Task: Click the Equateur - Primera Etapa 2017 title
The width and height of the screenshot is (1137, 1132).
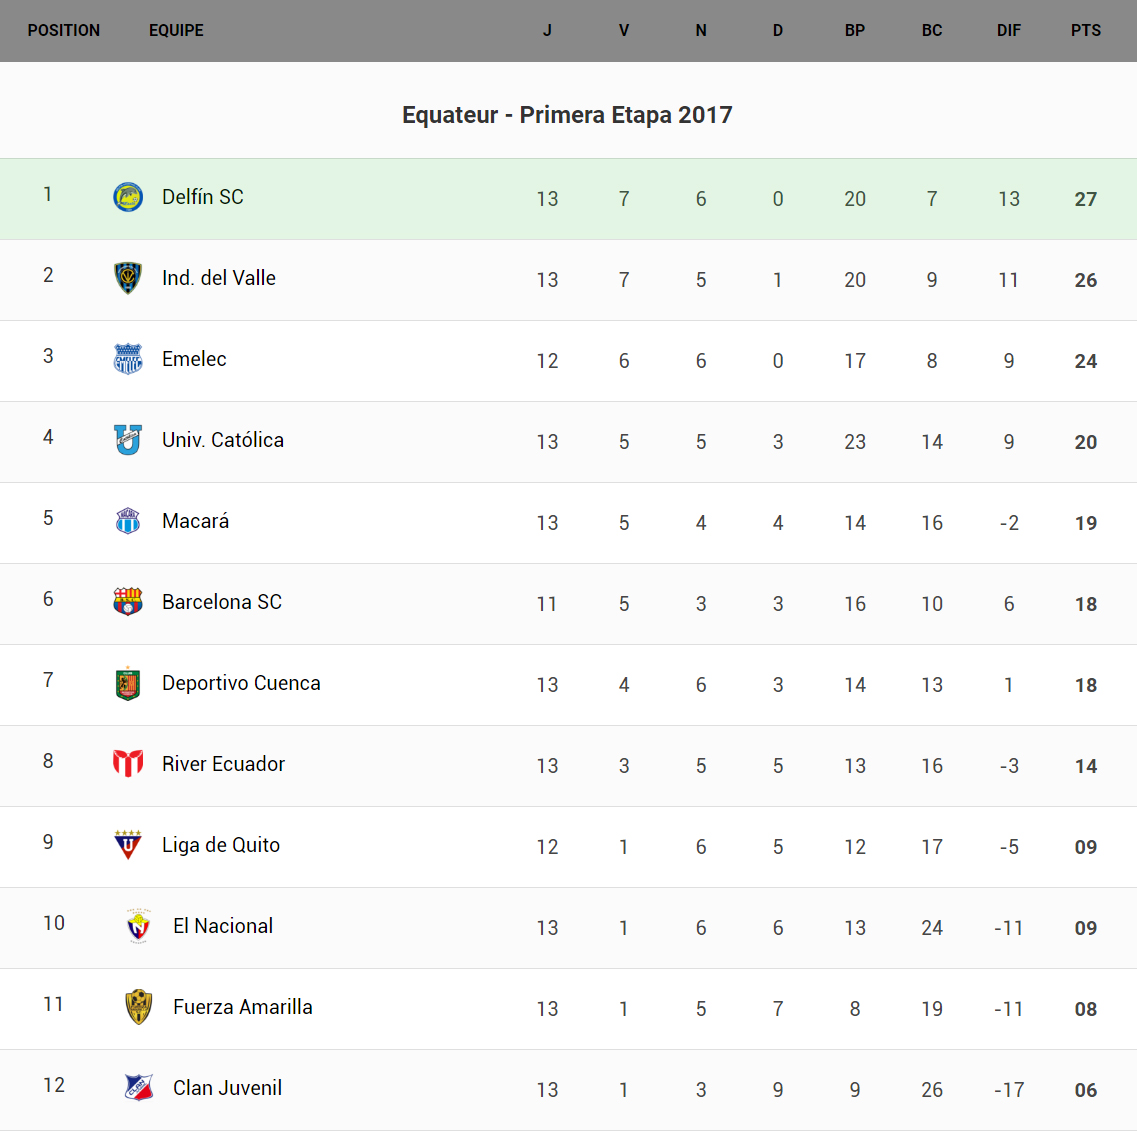Action: click(x=567, y=115)
